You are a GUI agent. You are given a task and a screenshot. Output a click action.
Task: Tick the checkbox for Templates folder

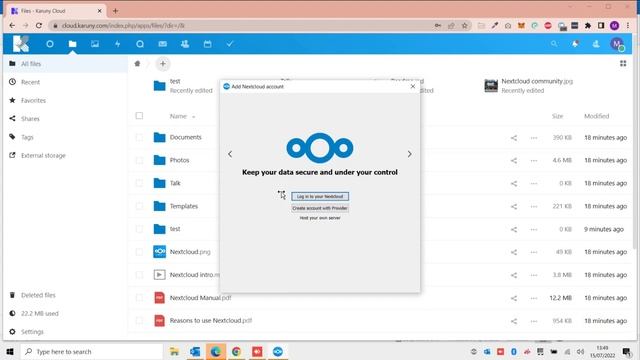point(139,206)
